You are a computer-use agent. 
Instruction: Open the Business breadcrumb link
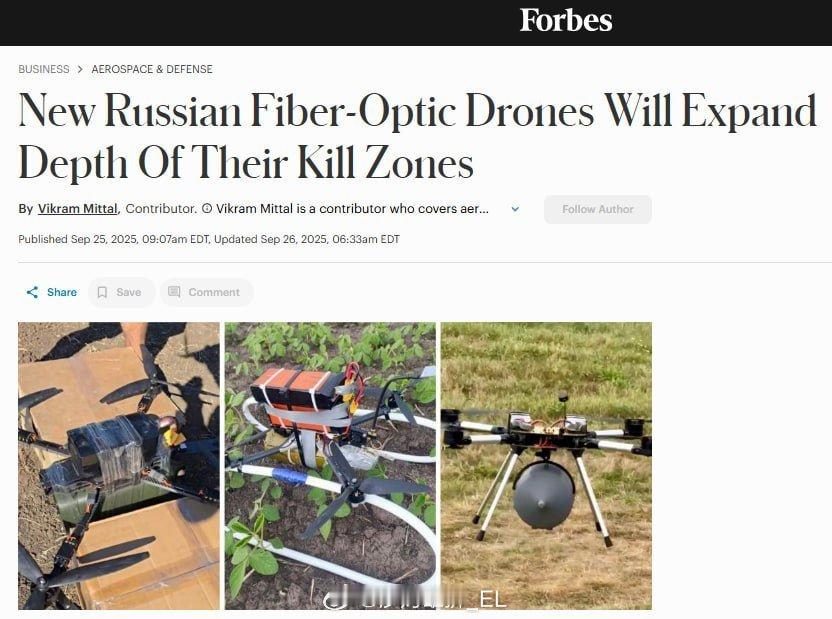click(44, 69)
